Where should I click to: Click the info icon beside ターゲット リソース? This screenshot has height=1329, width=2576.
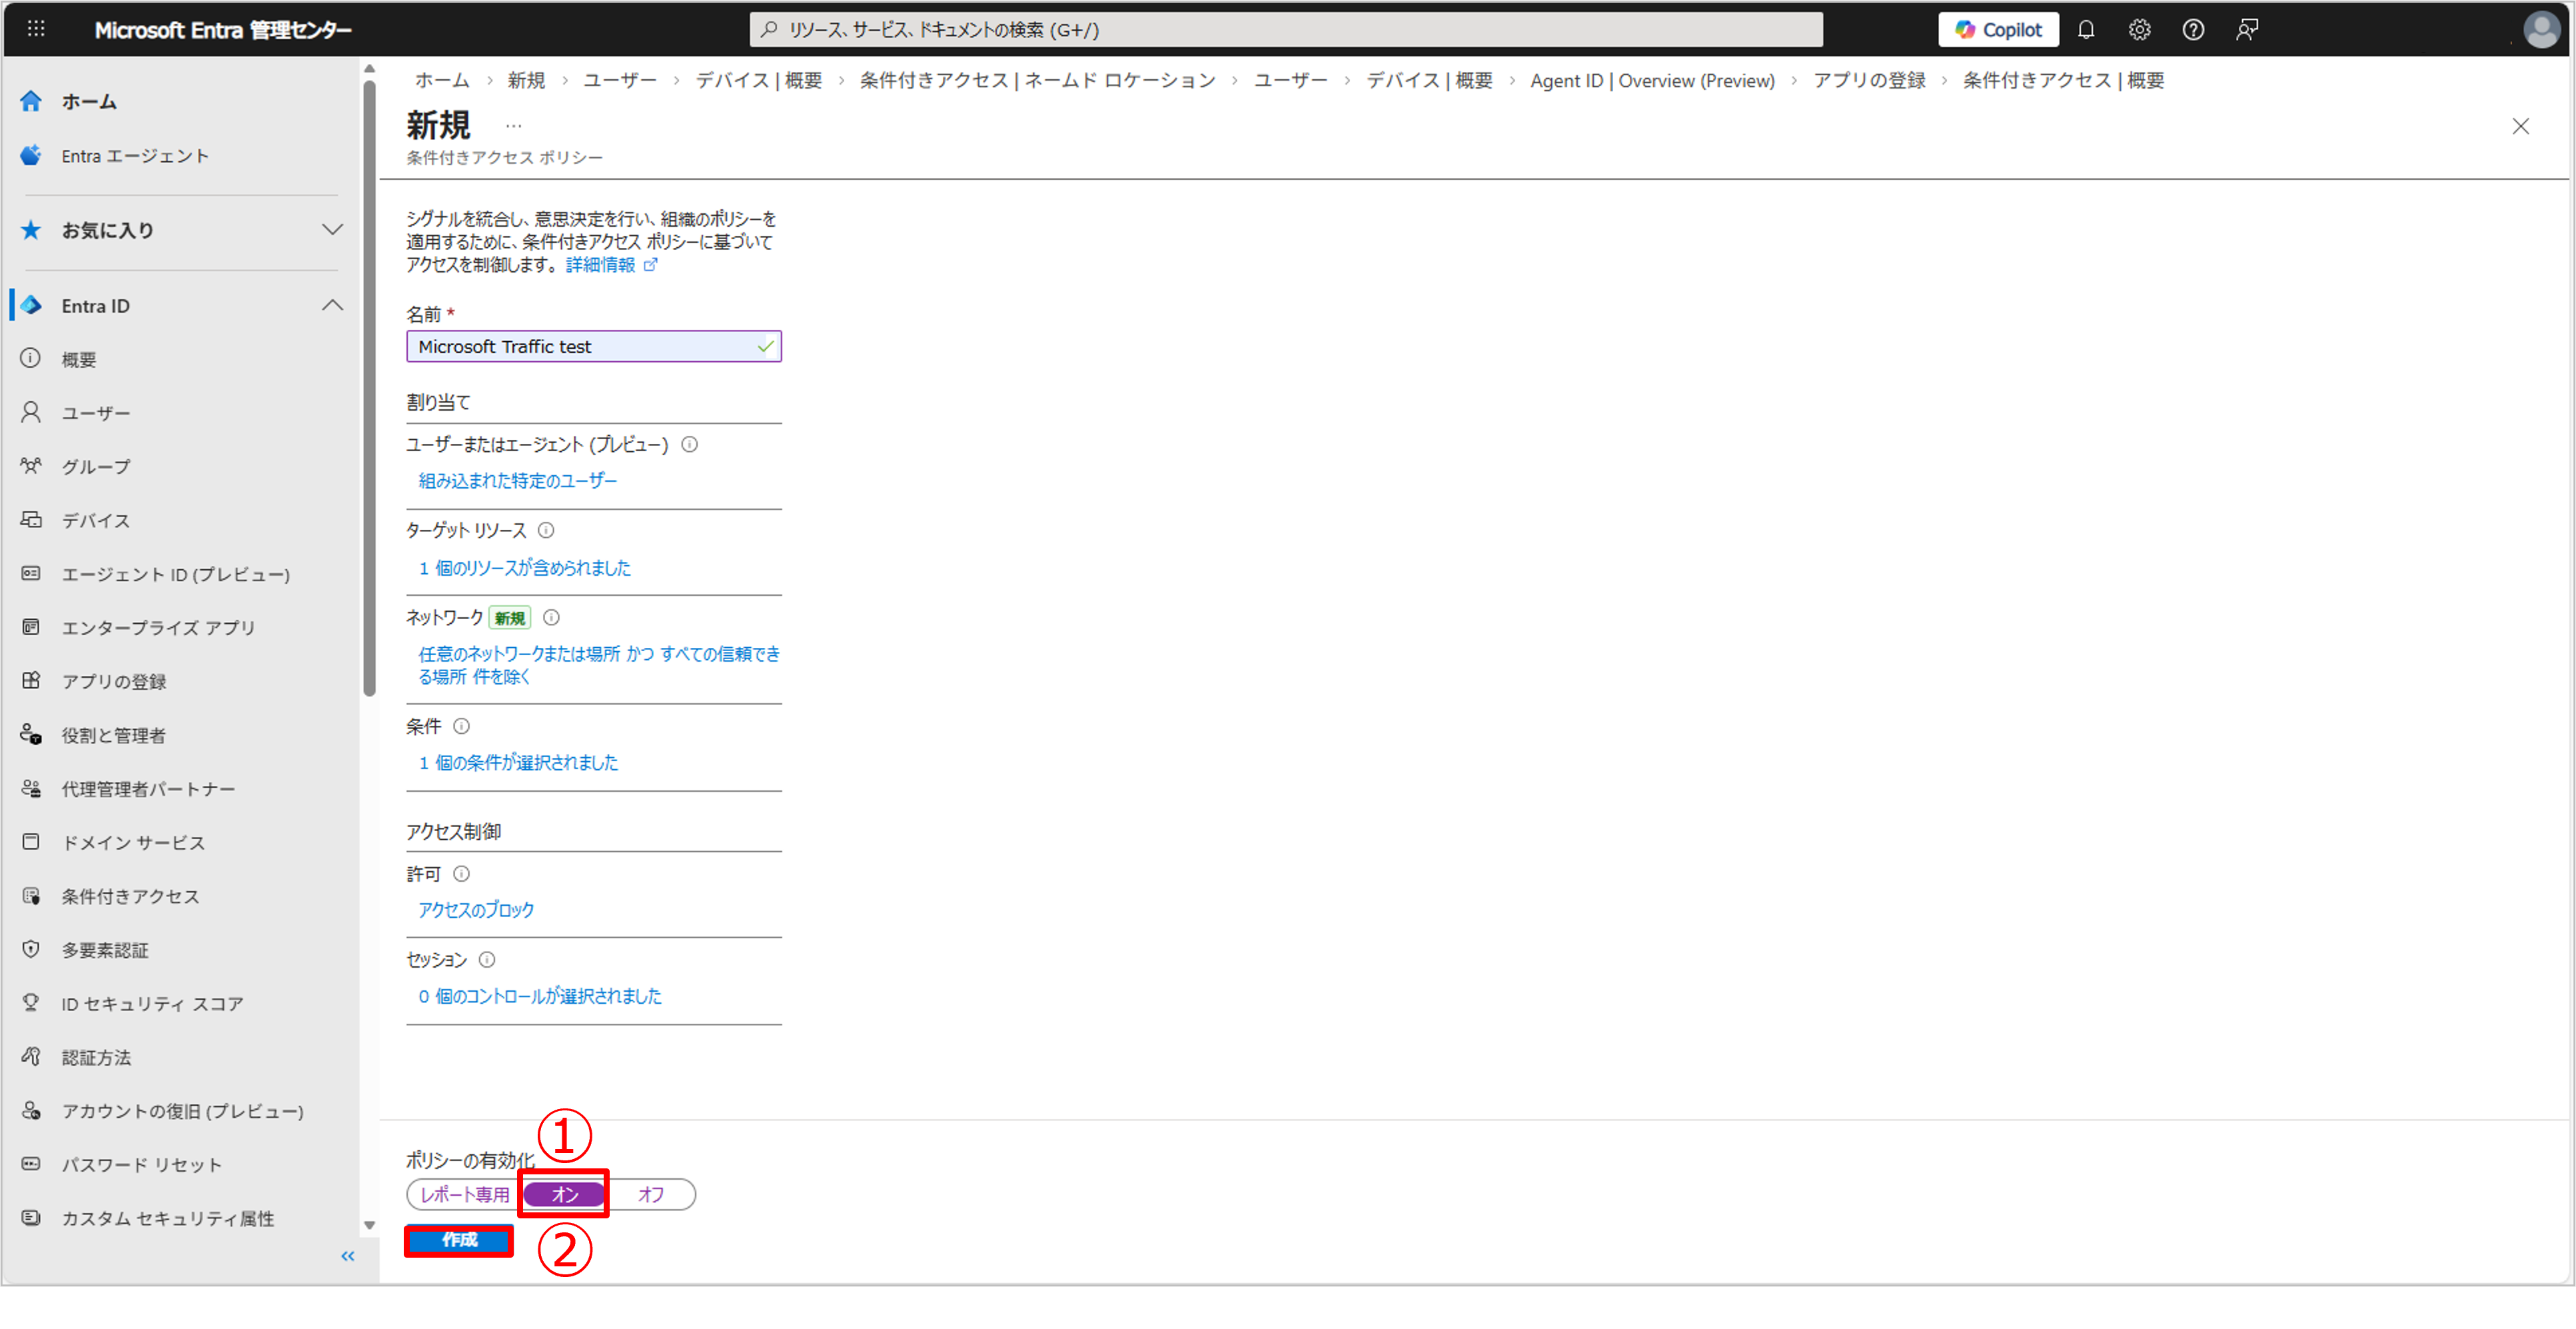point(546,531)
